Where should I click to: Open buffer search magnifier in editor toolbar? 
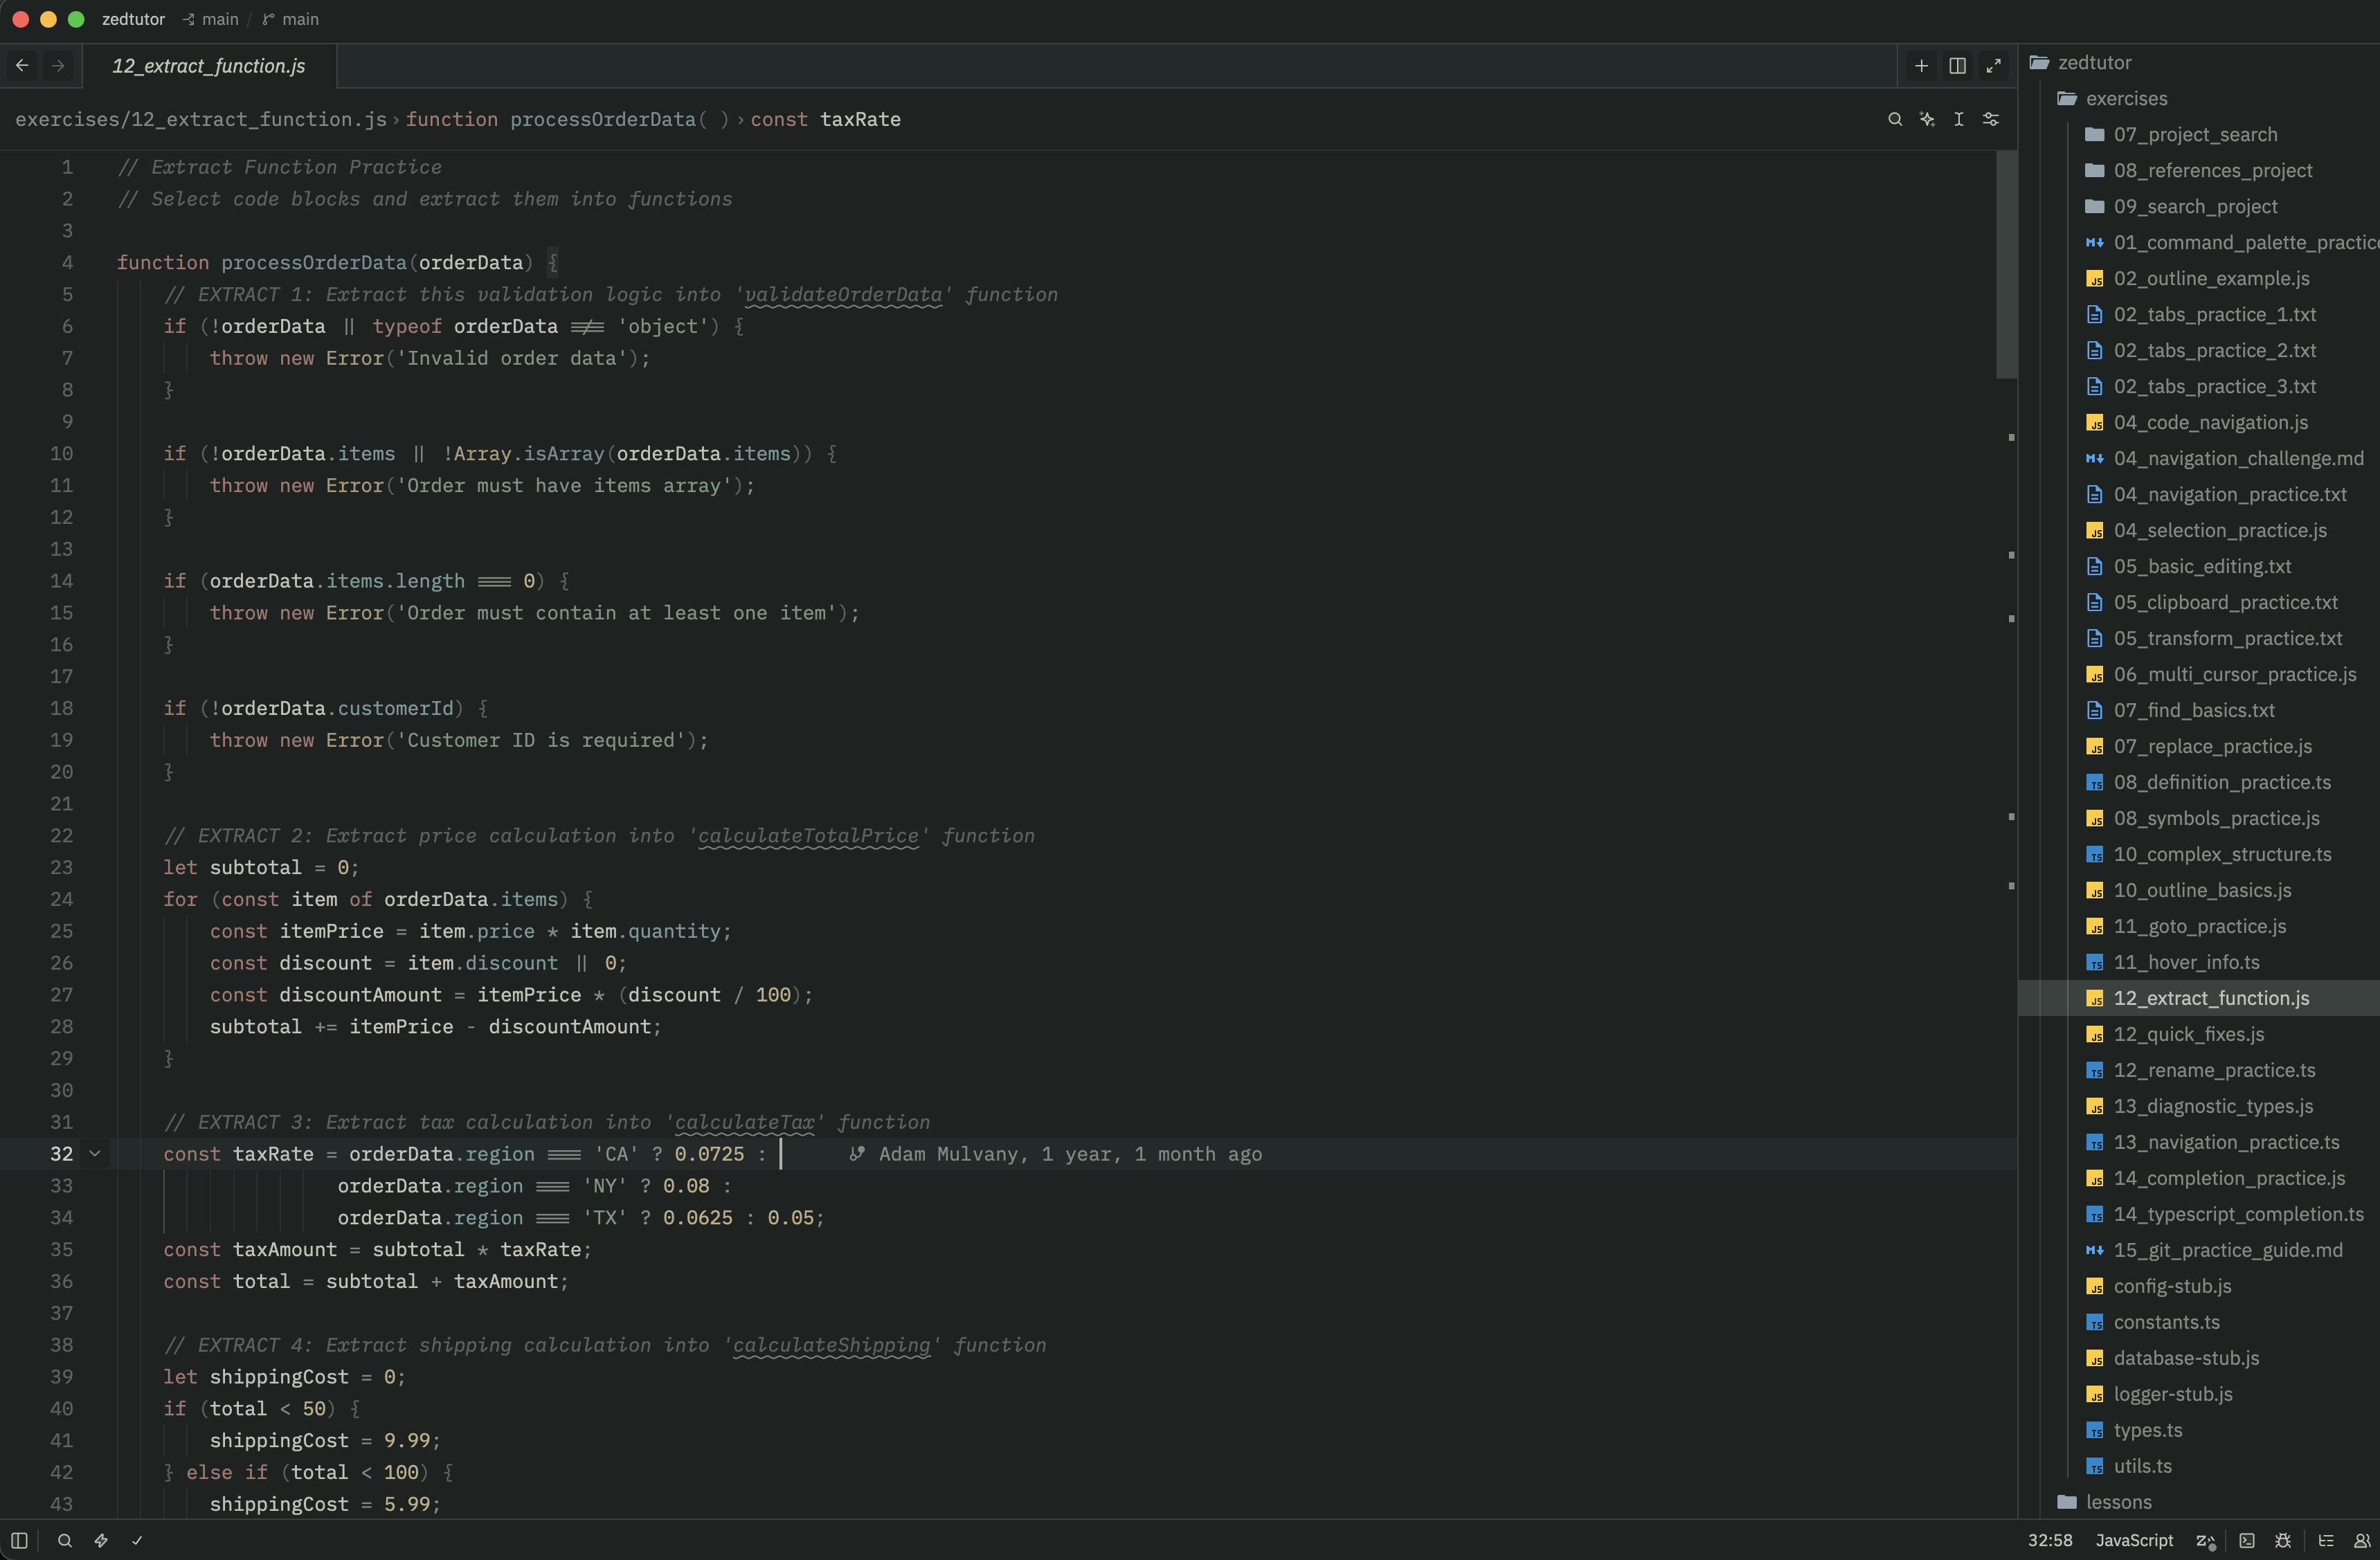(x=1894, y=119)
